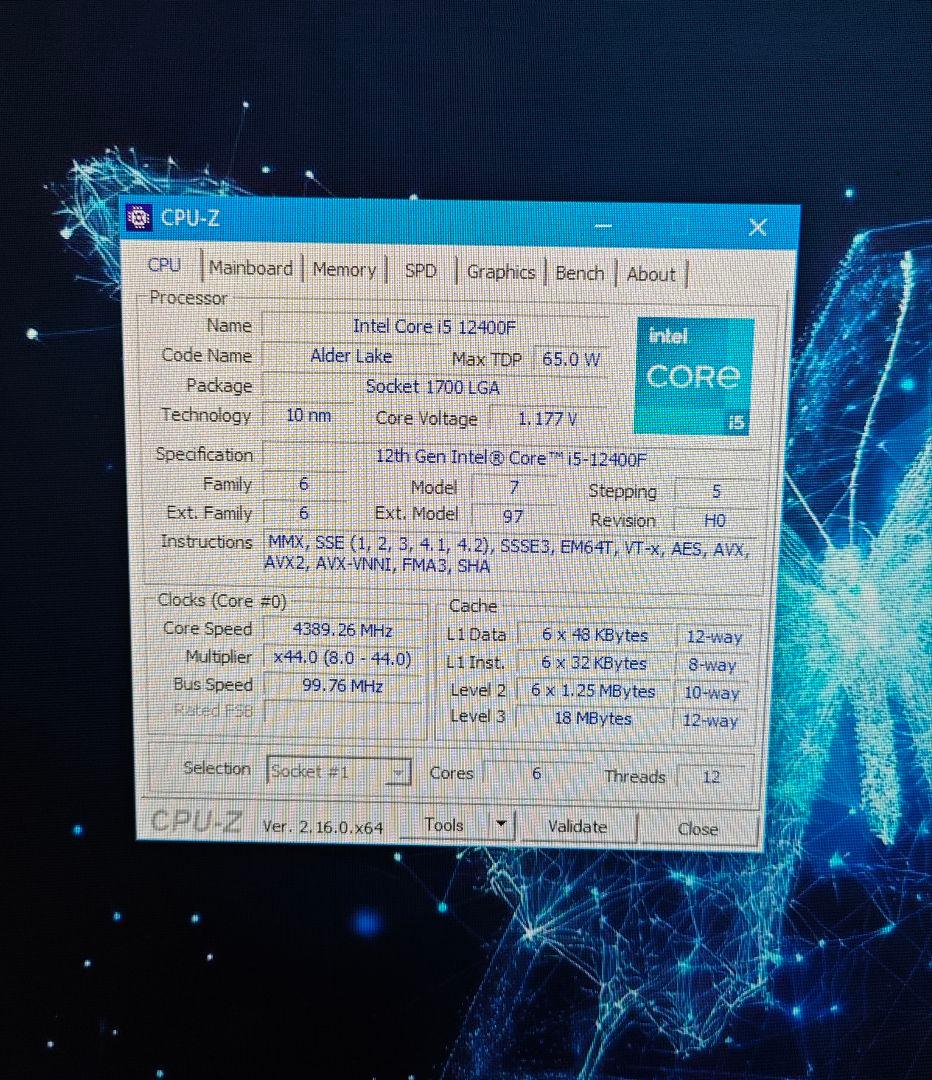Click the Core Voltage value '1.177 V'
This screenshot has height=1080, width=932.
pos(548,418)
